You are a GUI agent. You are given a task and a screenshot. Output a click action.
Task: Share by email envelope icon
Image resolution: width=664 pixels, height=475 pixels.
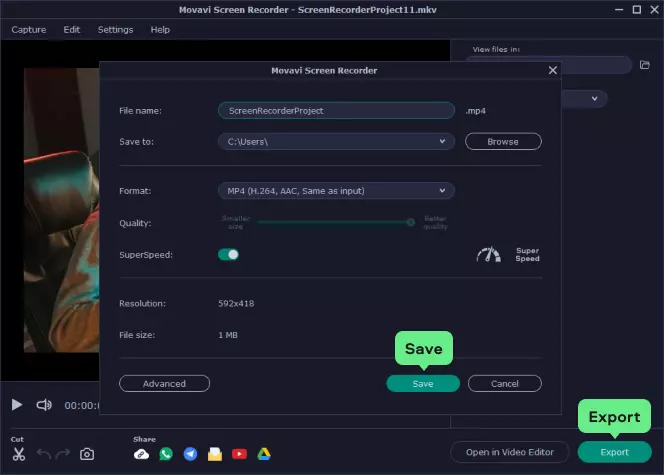tap(215, 454)
